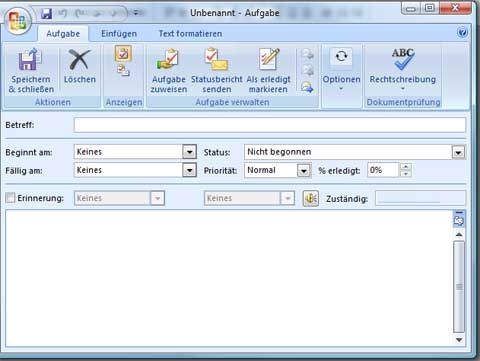Click Speichern & schließen

click(31, 71)
